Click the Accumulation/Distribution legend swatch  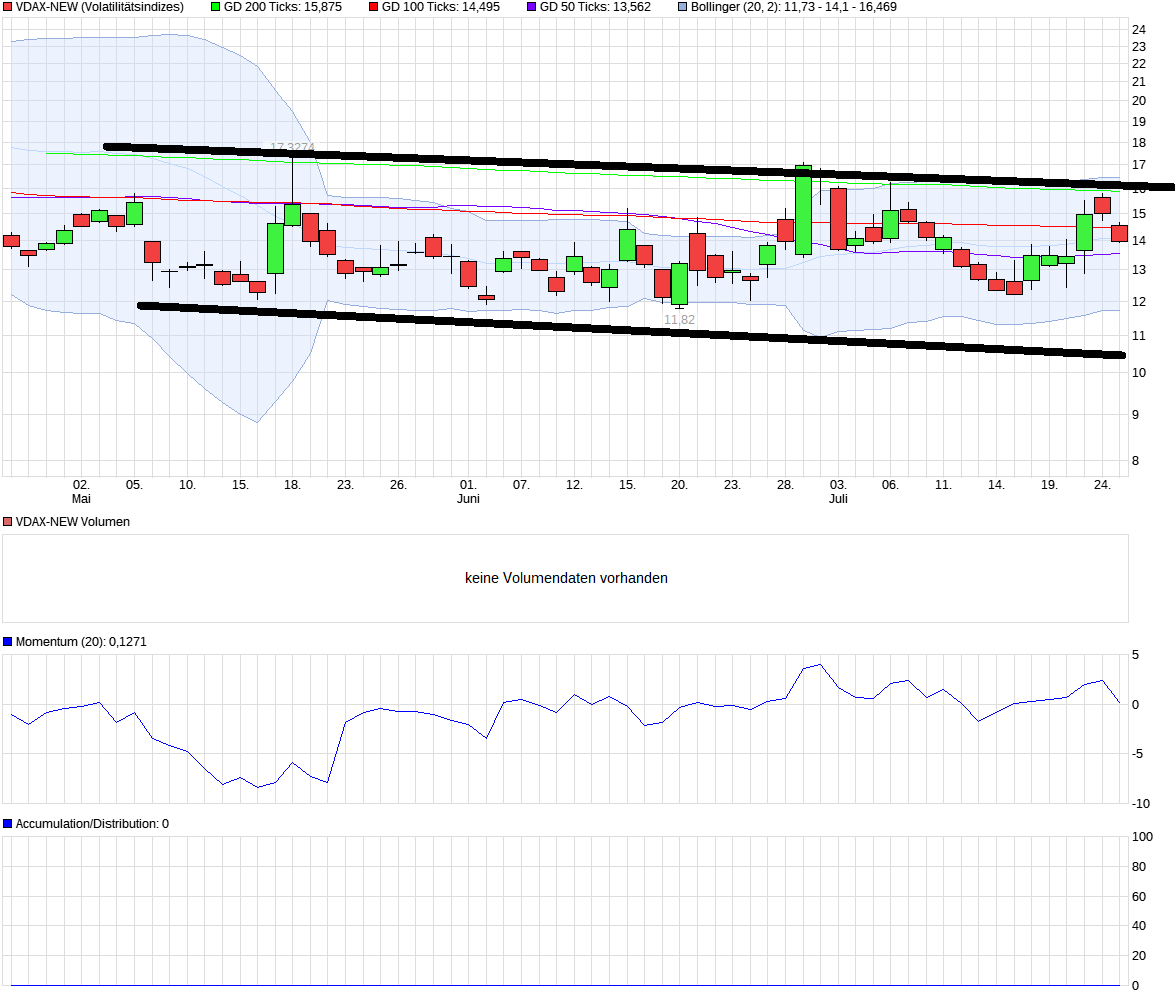pyautogui.click(x=7, y=824)
